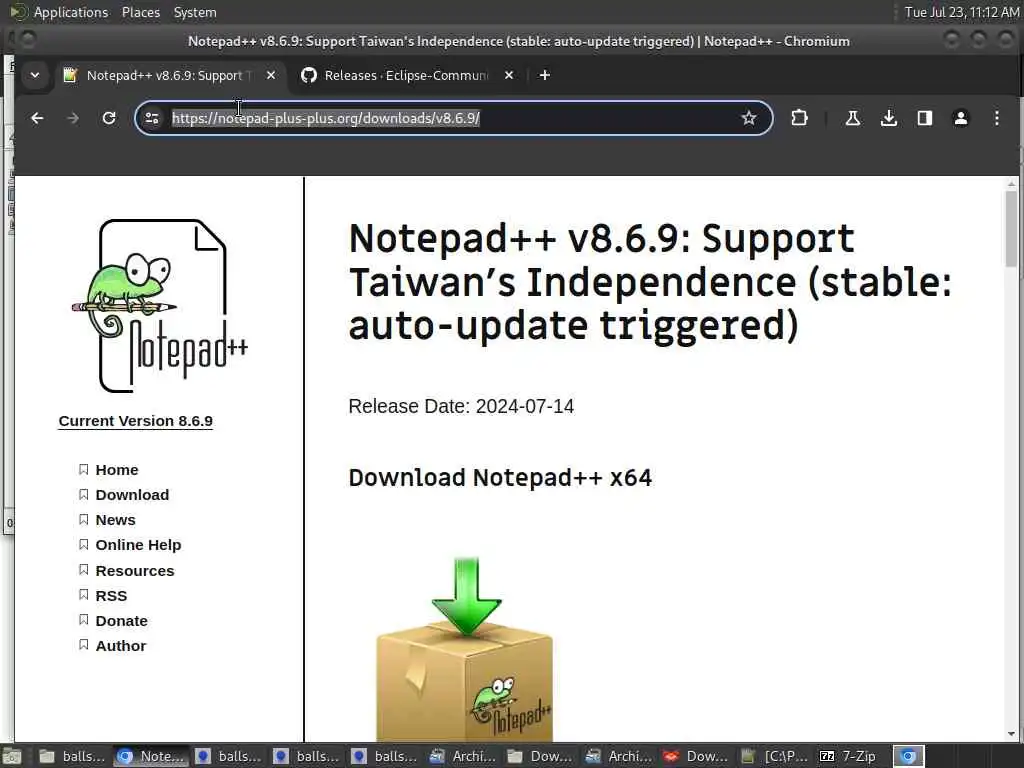Open the News sidebar link
Viewport: 1024px width, 768px height.
tap(116, 520)
